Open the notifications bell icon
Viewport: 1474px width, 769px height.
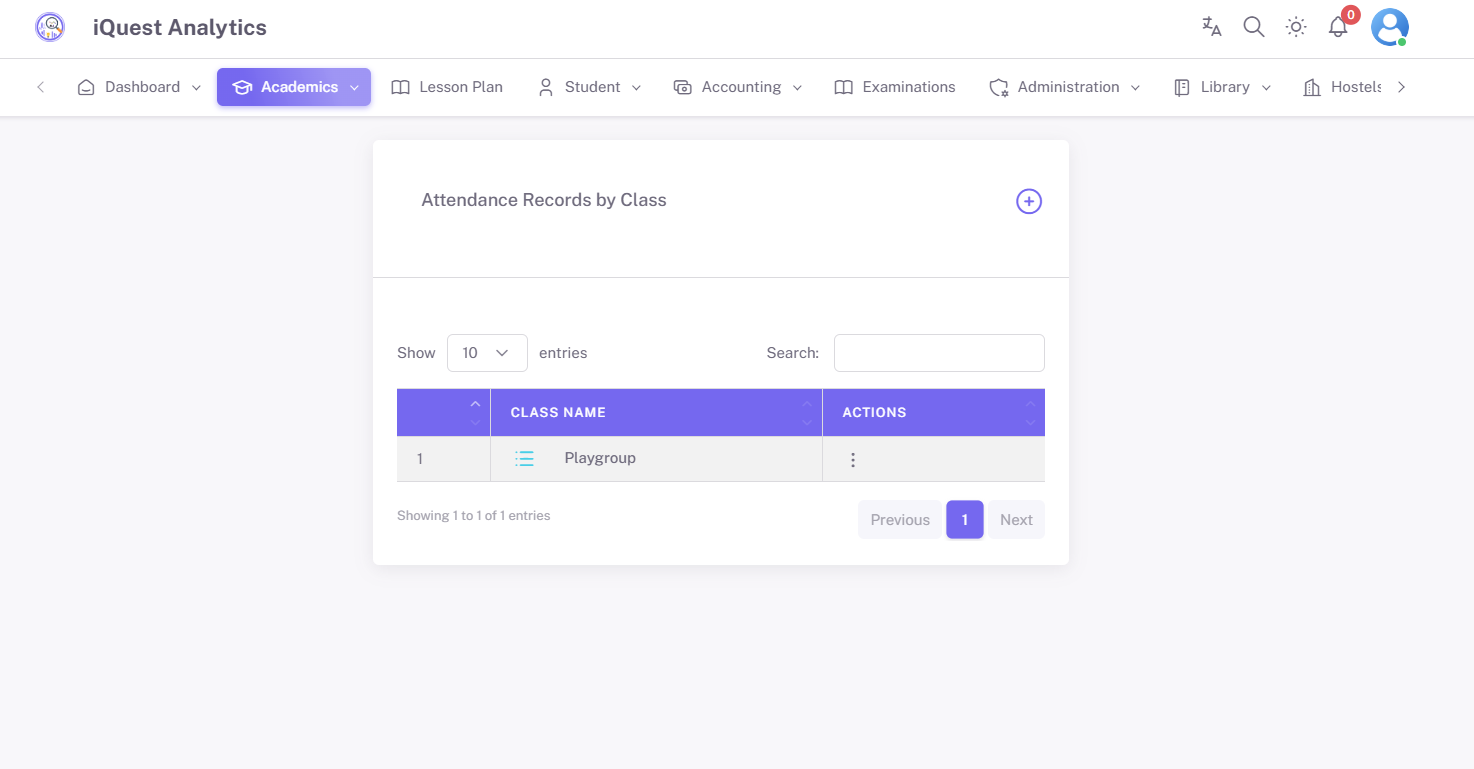tap(1338, 27)
